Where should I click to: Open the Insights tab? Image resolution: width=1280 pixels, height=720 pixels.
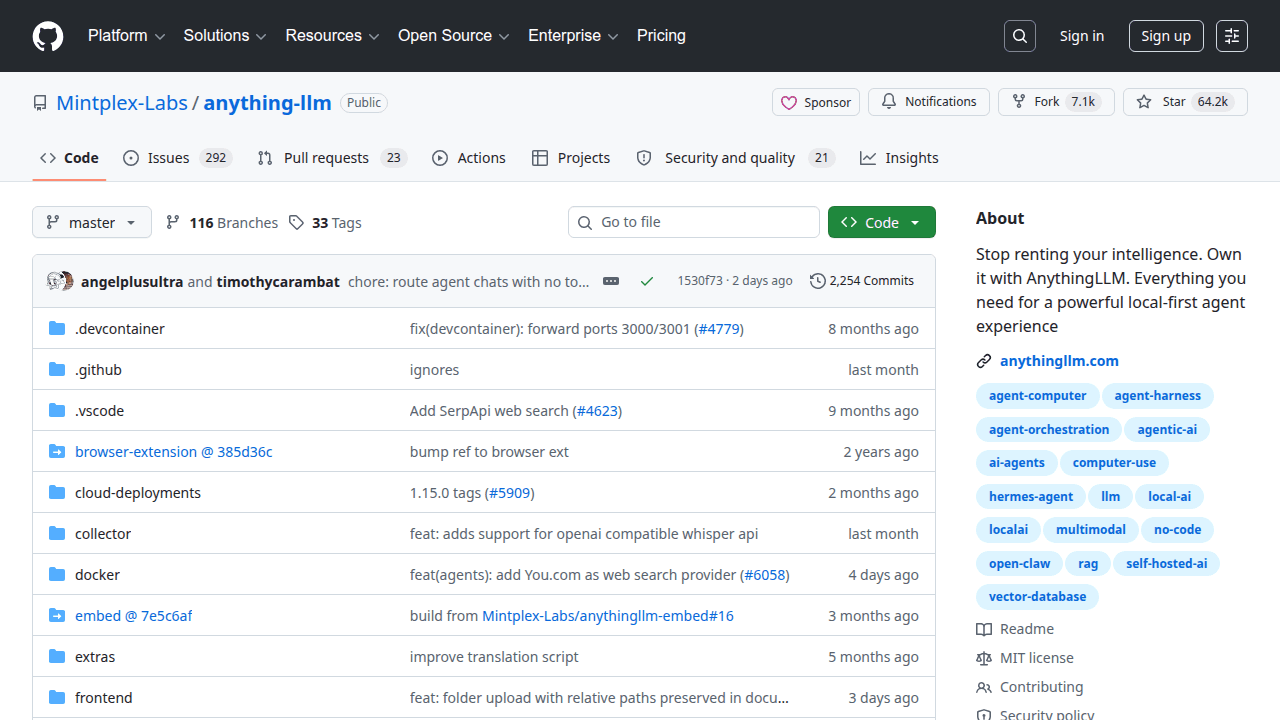coord(899,158)
